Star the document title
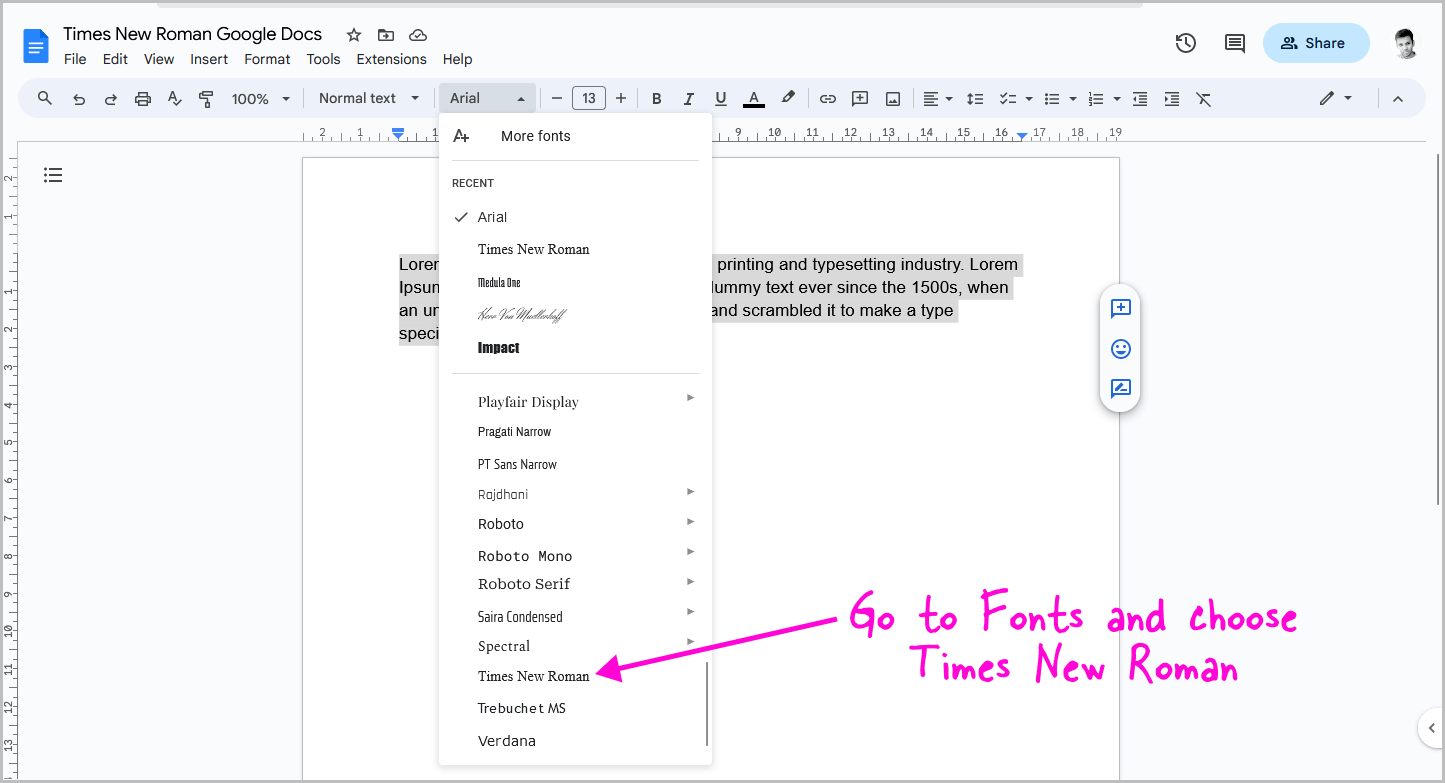Image resolution: width=1445 pixels, height=783 pixels. (353, 35)
